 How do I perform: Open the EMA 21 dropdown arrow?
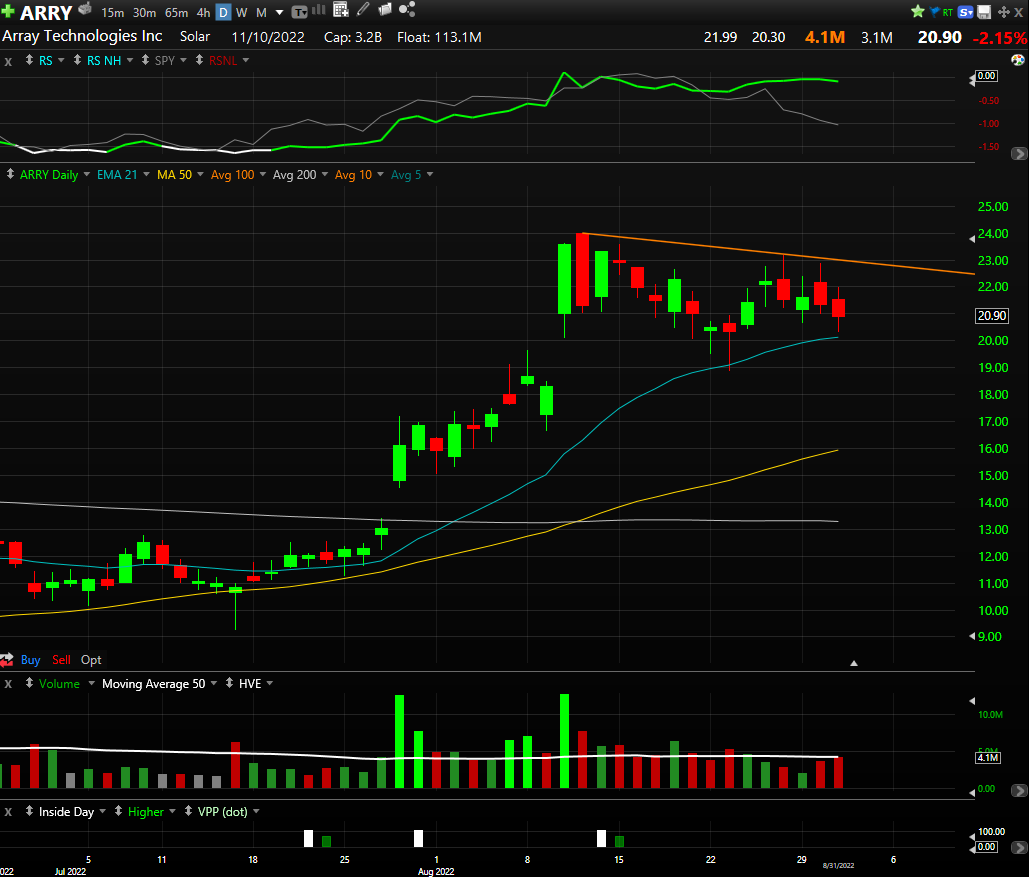pos(146,174)
